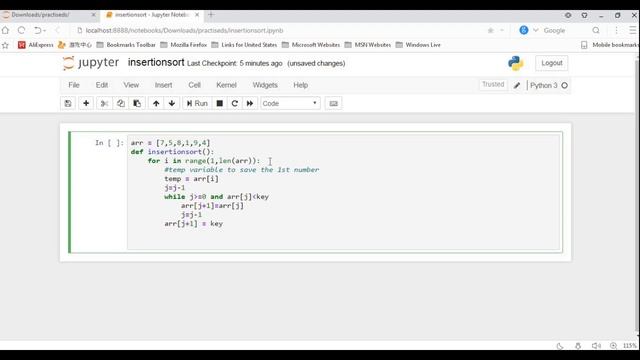This screenshot has width=640, height=360.
Task: Insert a cell below with the plus icon
Action: 86,104
